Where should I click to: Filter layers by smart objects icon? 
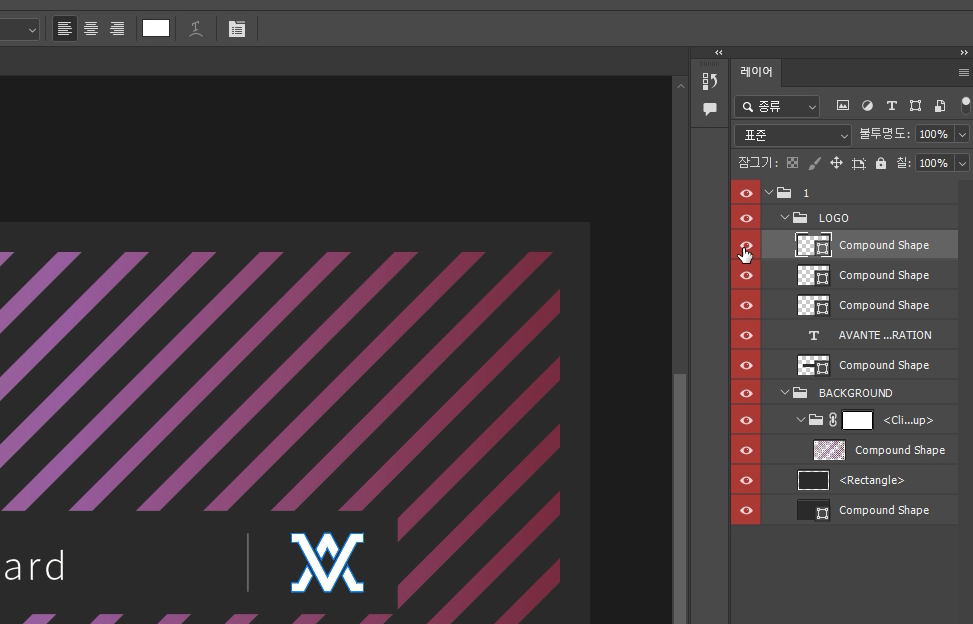(940, 106)
